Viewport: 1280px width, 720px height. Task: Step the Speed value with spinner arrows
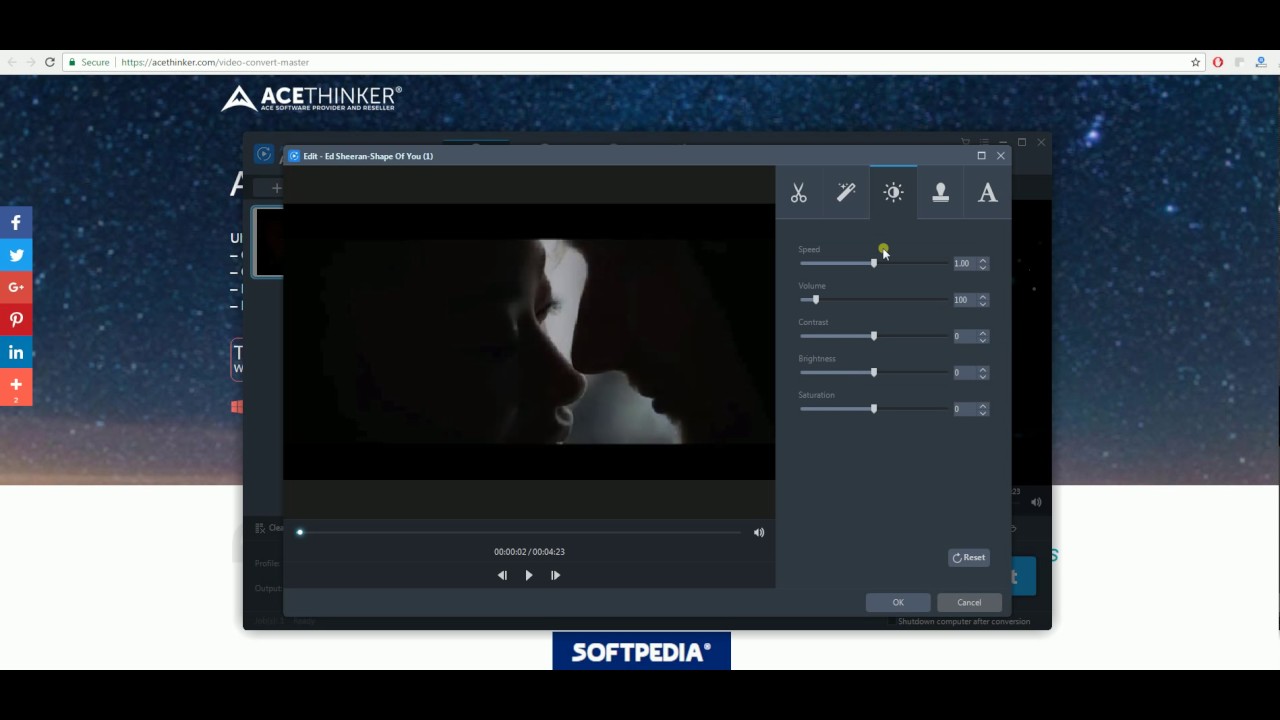pyautogui.click(x=983, y=263)
